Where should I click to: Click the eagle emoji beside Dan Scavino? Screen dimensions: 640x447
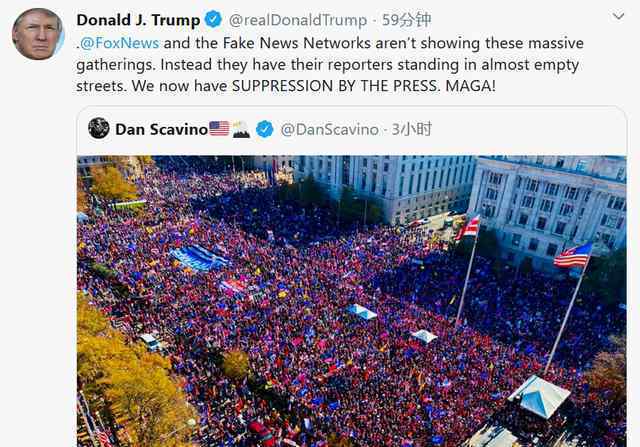point(241,129)
